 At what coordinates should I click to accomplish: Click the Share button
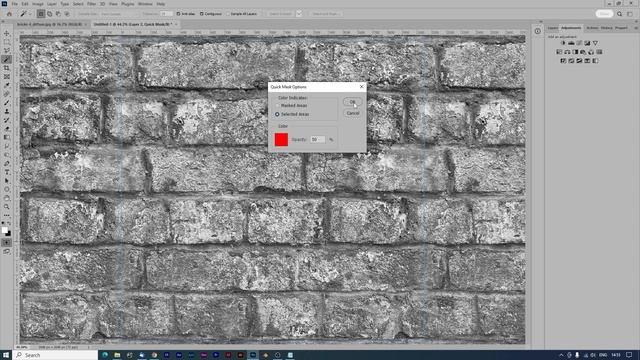tap(604, 13)
